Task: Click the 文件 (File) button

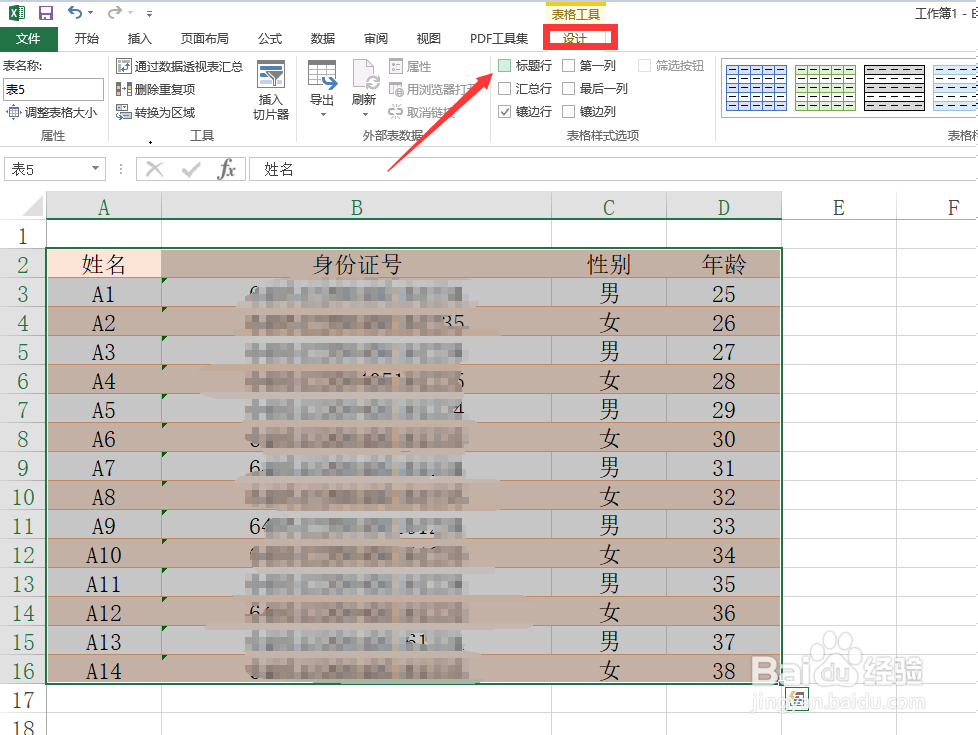Action: point(29,38)
